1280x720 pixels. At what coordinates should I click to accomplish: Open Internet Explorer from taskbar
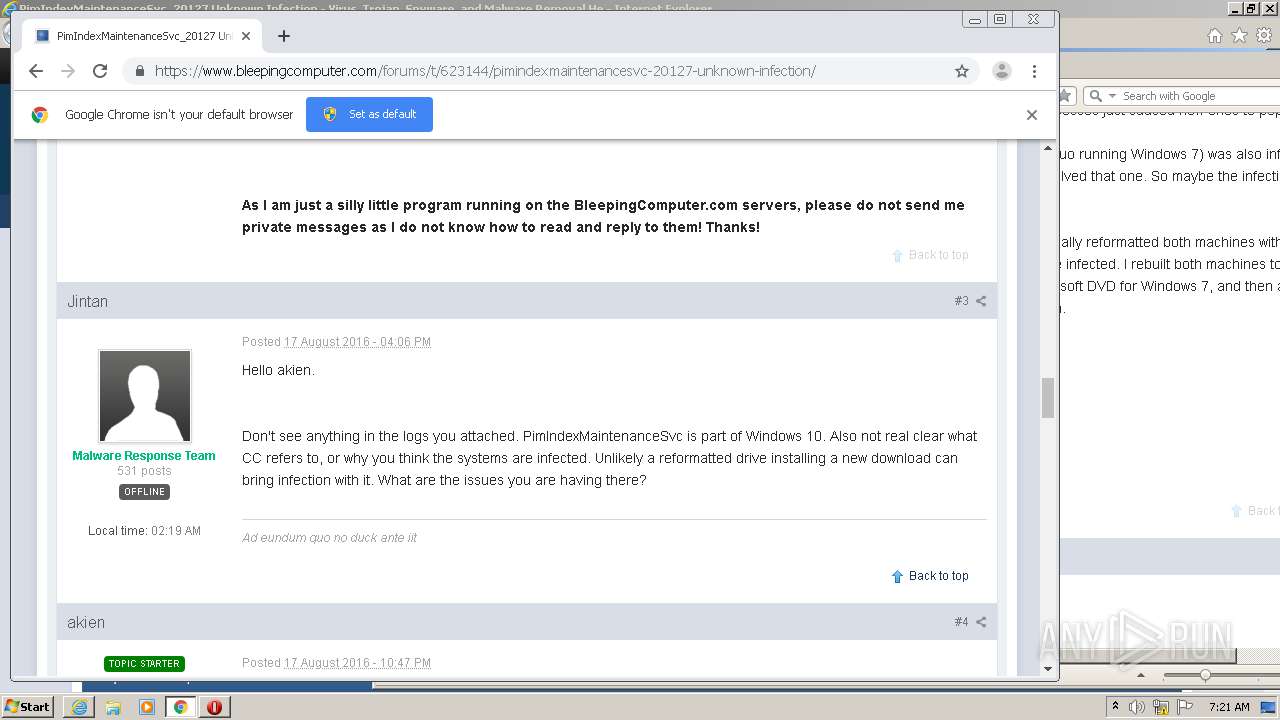click(x=79, y=707)
